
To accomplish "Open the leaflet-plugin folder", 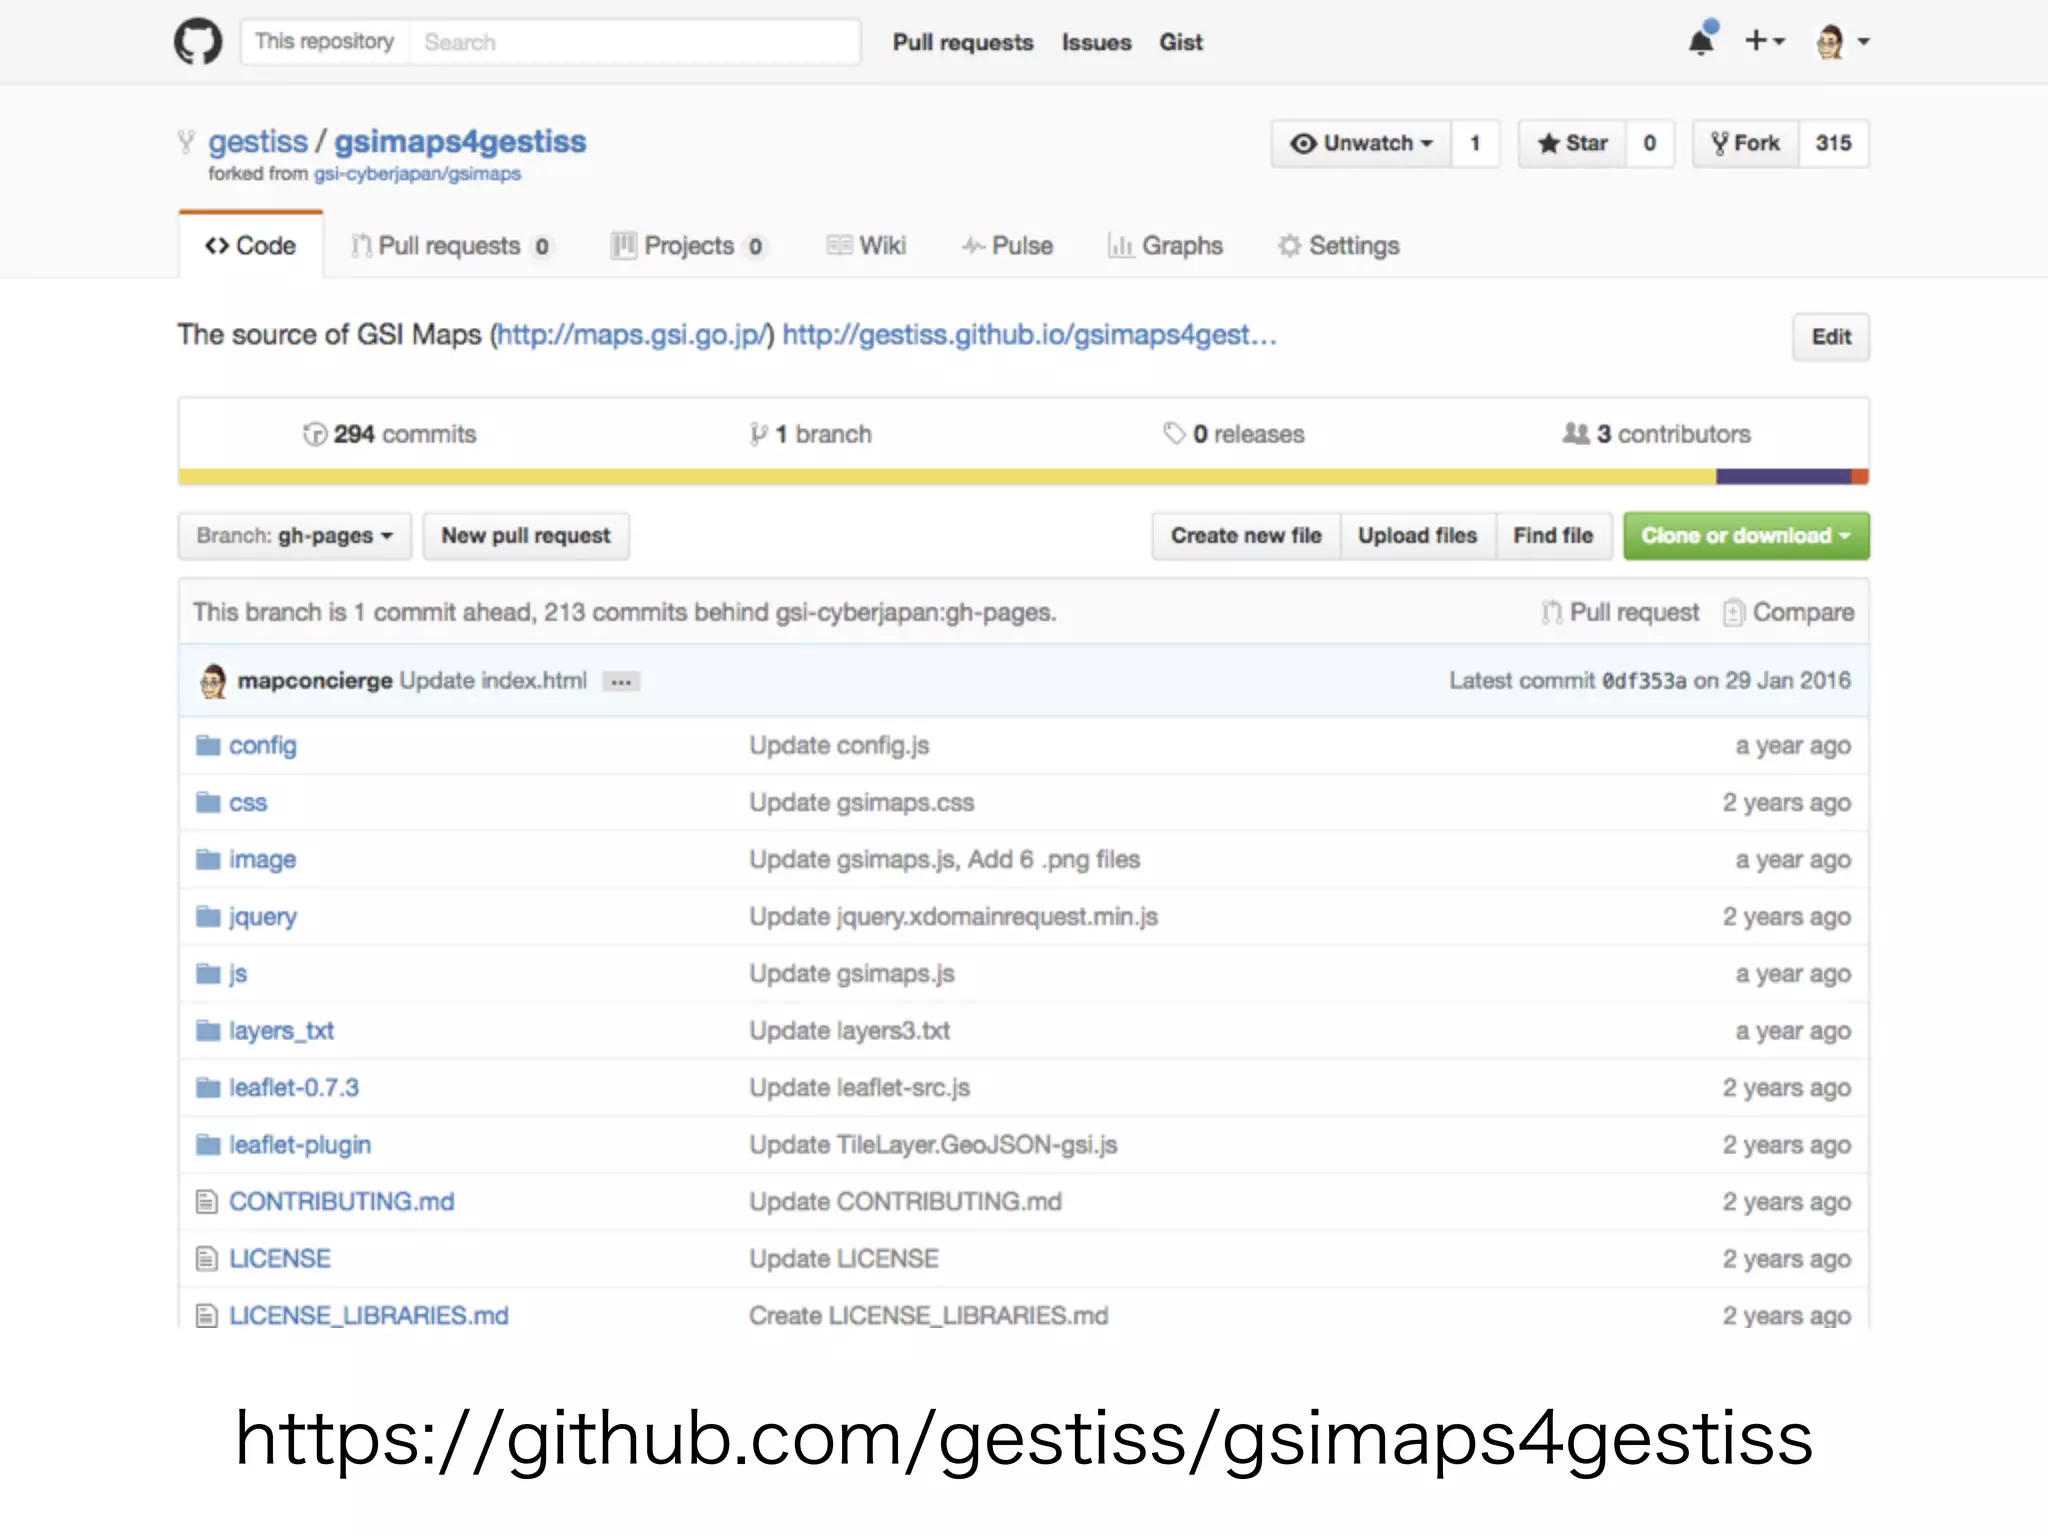I will click(300, 1145).
